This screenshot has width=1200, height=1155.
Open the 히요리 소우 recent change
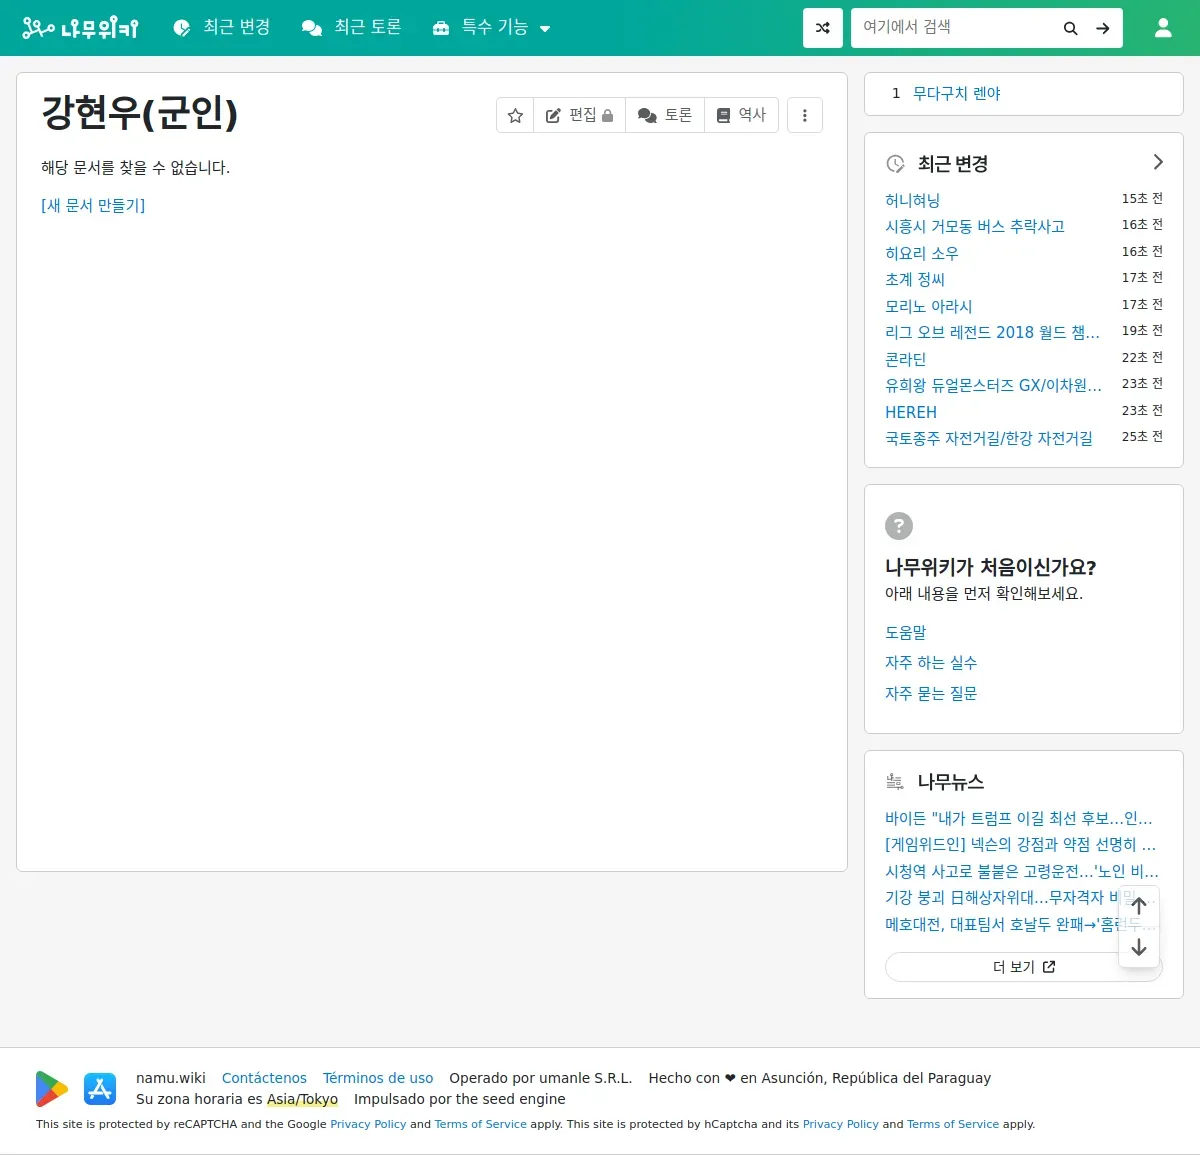(922, 253)
